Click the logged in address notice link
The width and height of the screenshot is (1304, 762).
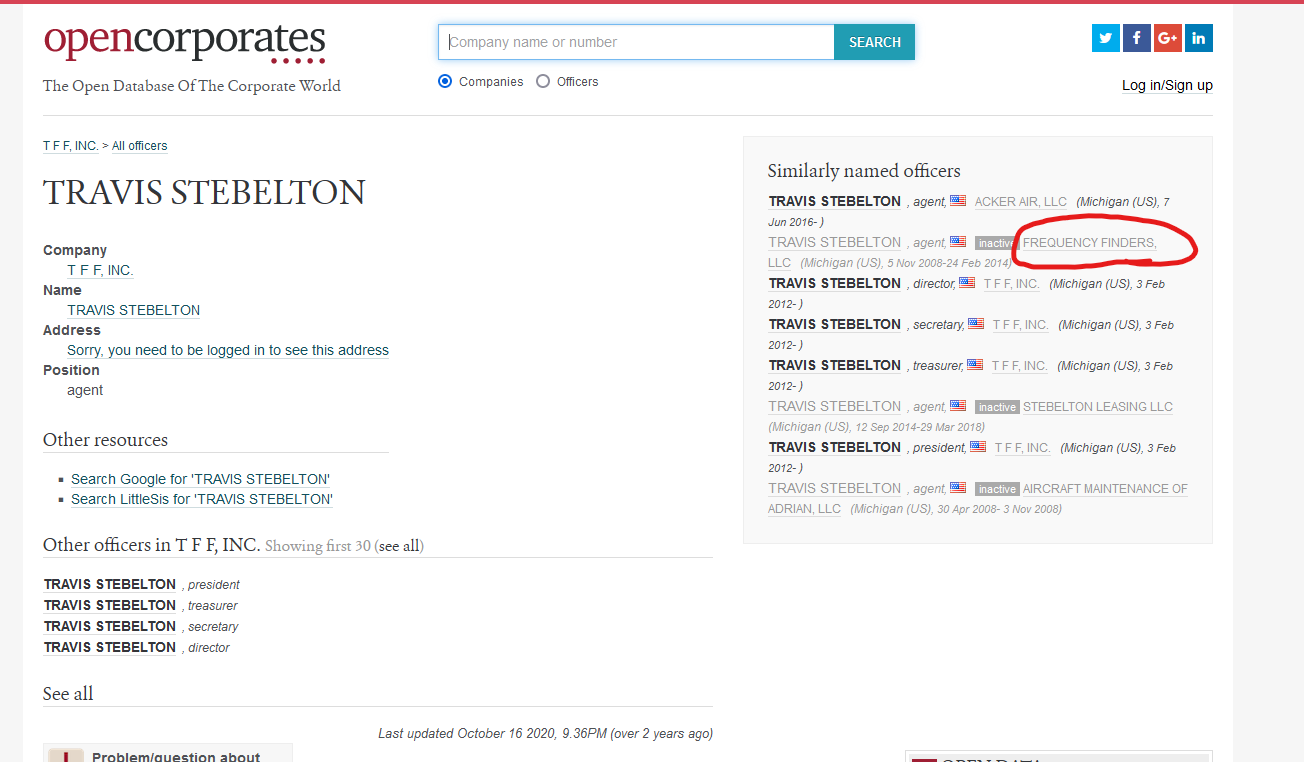pos(228,350)
